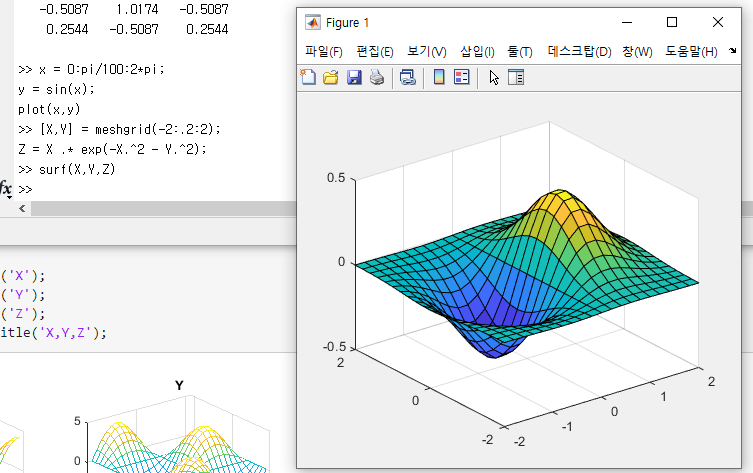
Task: Open the 데스크탑(D) menu
Action: point(579,52)
